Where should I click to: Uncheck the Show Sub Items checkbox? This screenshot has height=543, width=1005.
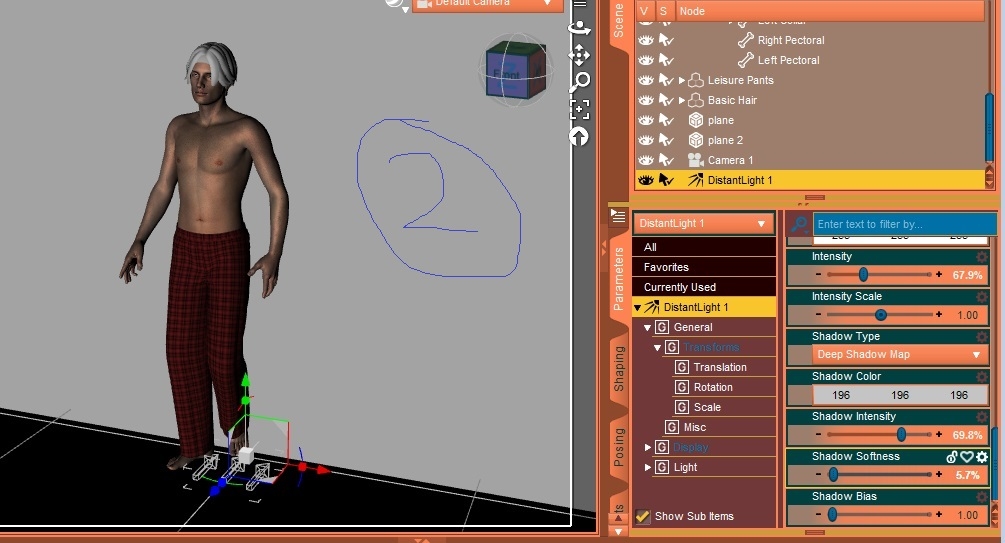click(x=642, y=515)
